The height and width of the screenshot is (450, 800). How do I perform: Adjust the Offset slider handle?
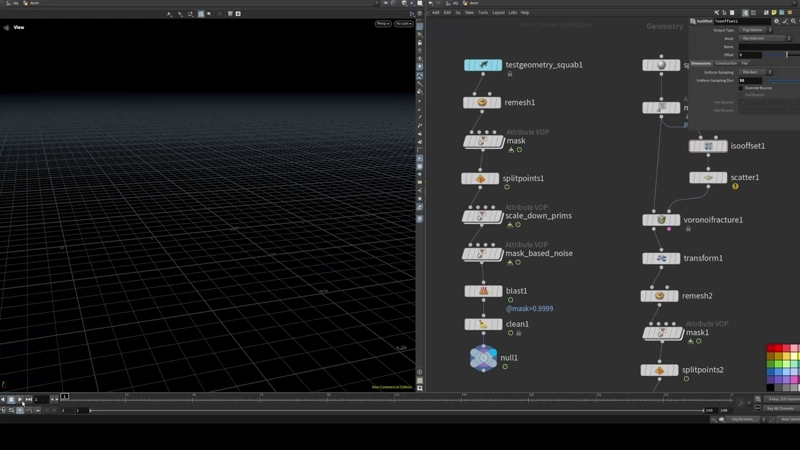pyautogui.click(x=787, y=55)
